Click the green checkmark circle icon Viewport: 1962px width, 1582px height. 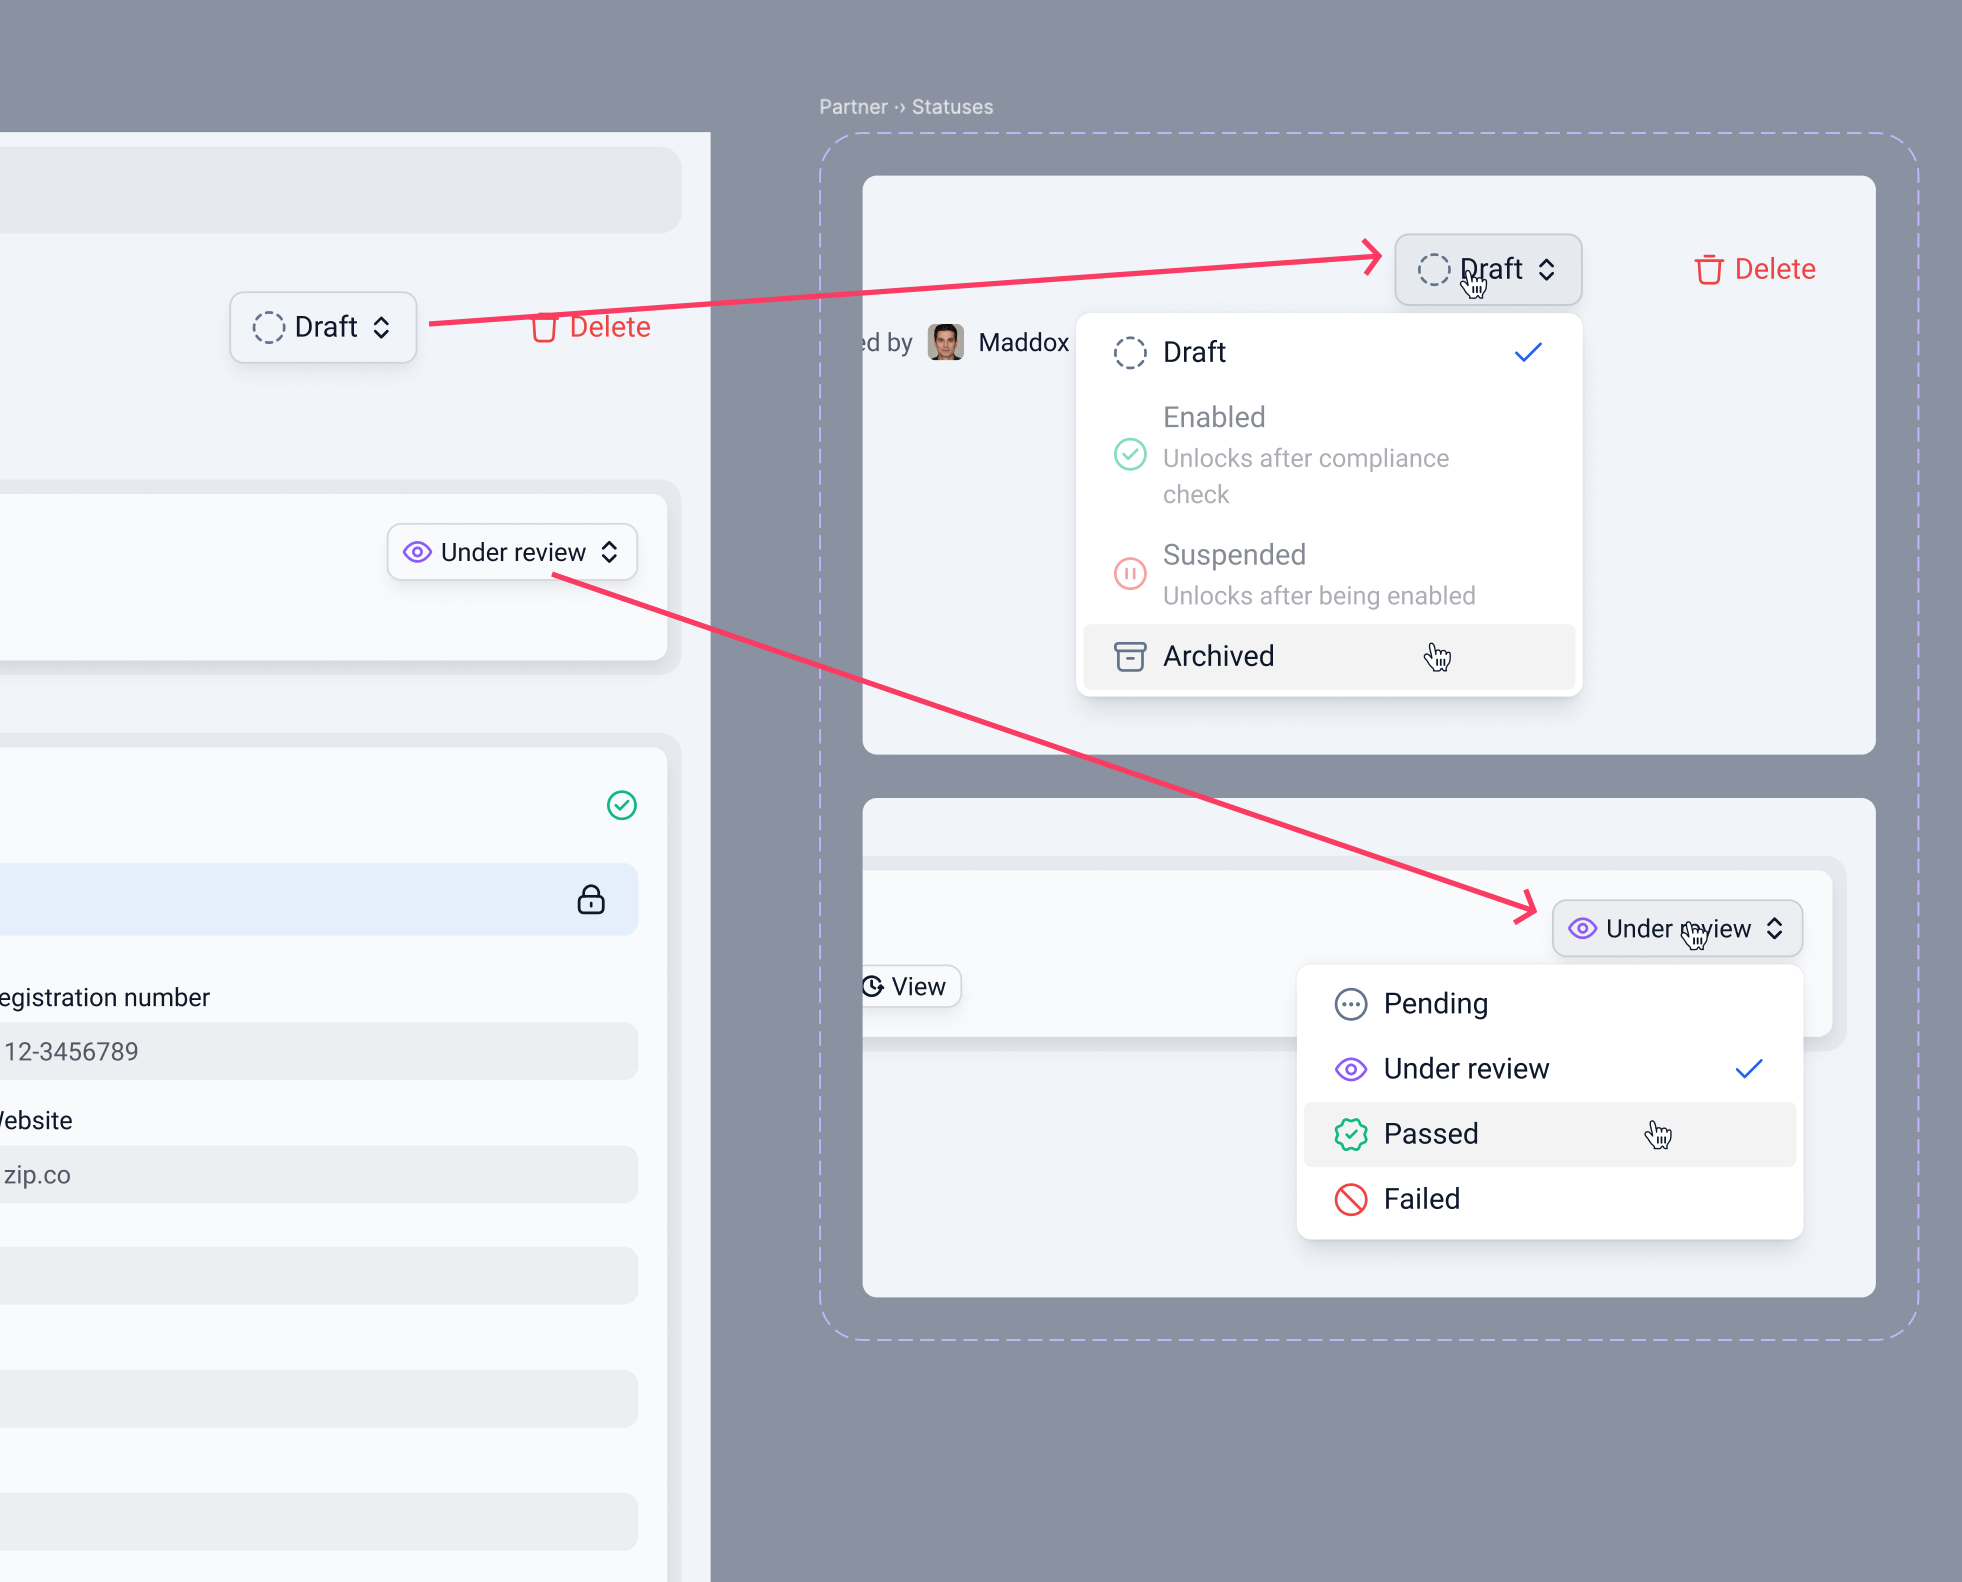pos(622,805)
